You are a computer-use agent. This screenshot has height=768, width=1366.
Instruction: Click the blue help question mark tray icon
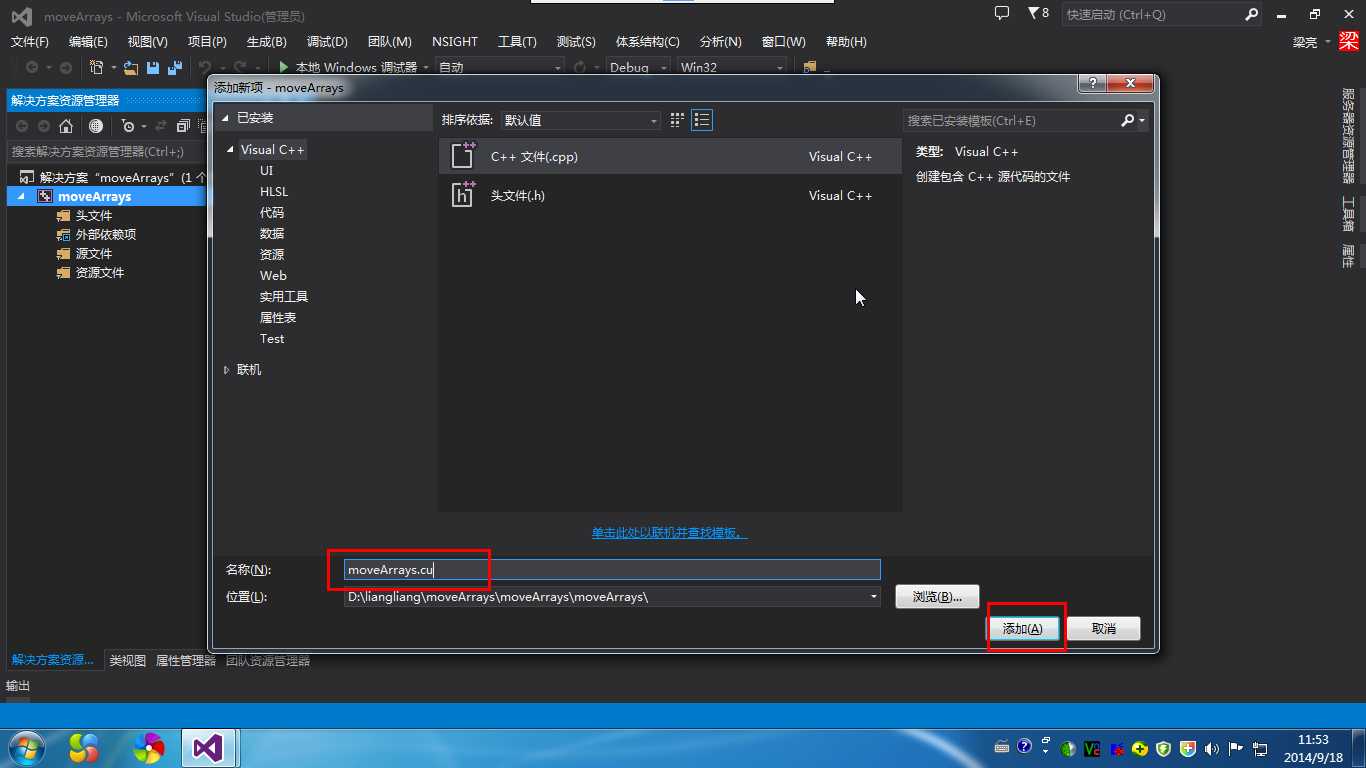(x=1024, y=747)
